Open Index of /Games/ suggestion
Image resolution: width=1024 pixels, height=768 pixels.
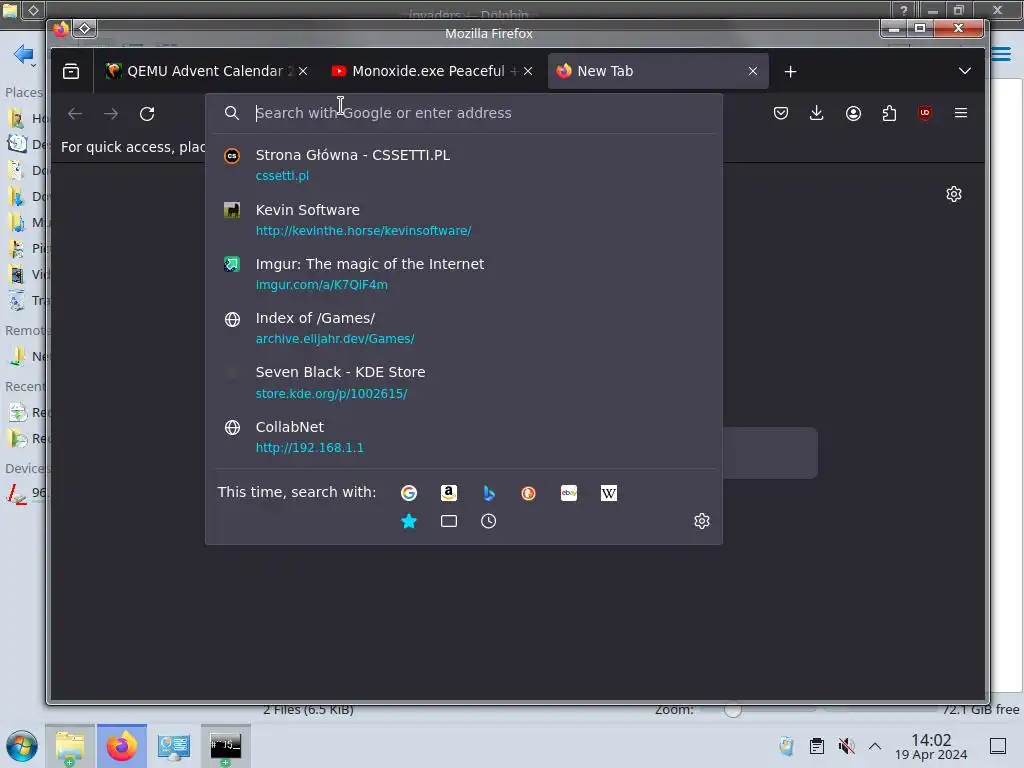pos(464,328)
